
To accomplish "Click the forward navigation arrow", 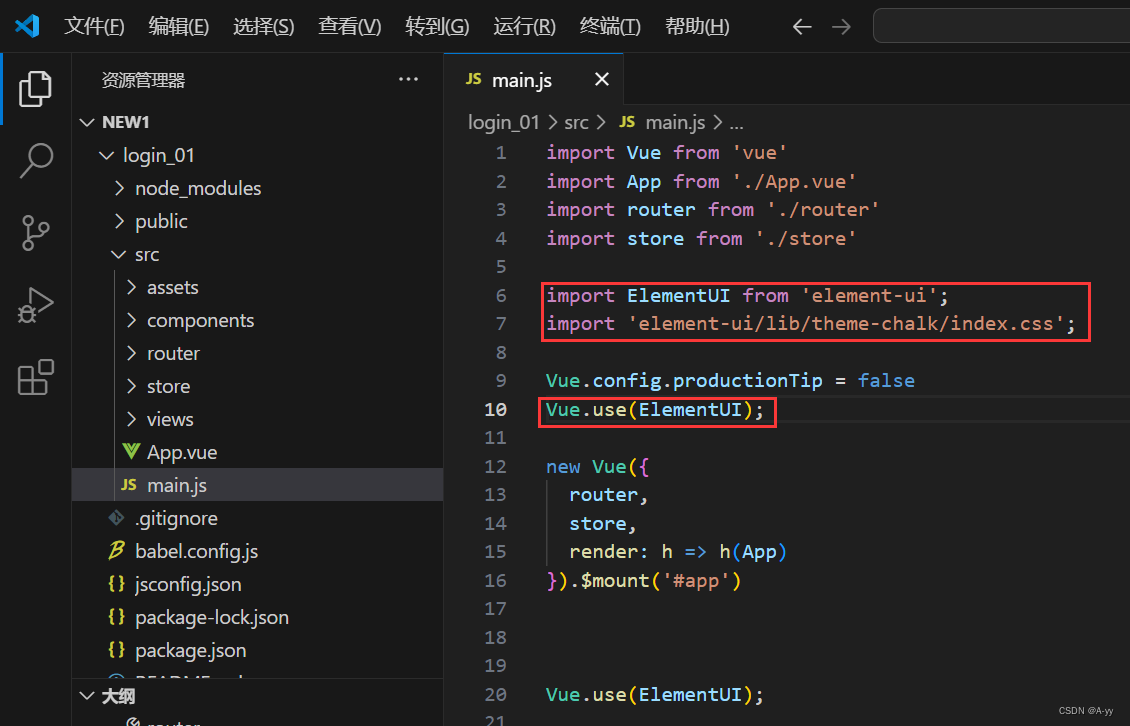I will pos(841,26).
